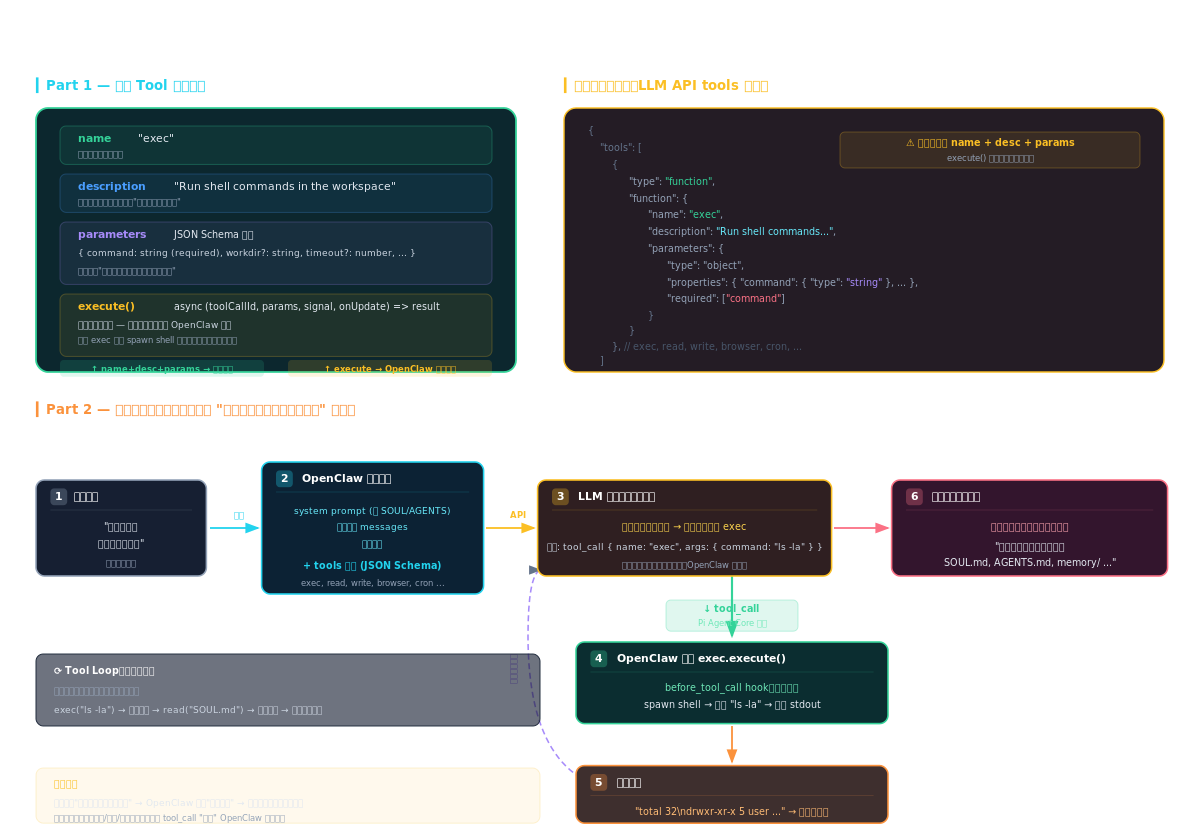1200x840 pixels.
Task: Click the '{ command: string (required), workdir?...' line
Action: pos(246,253)
